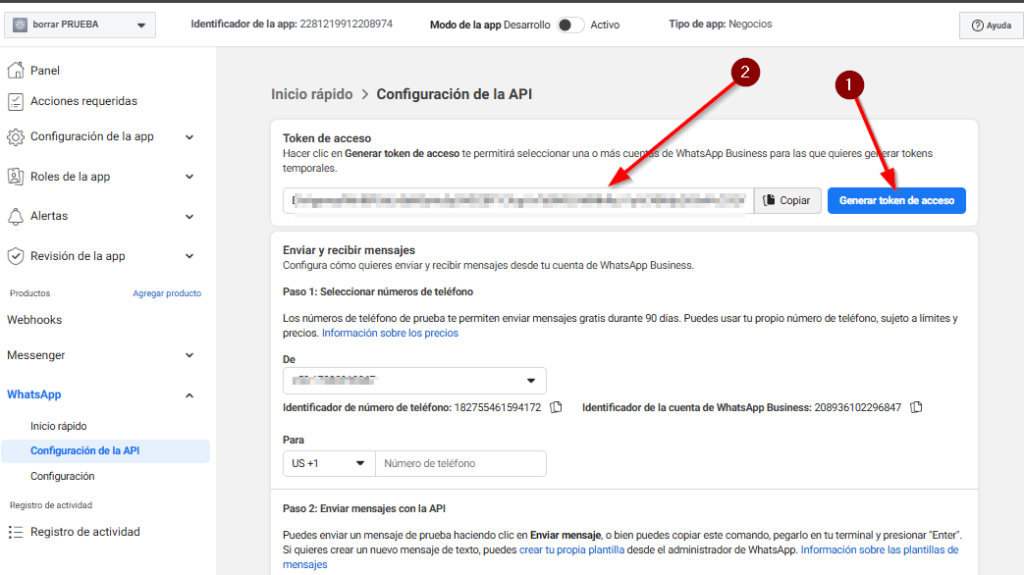Click the borrar PRUEBA app icon
Viewport: 1024px width, 575px height.
tap(20, 25)
